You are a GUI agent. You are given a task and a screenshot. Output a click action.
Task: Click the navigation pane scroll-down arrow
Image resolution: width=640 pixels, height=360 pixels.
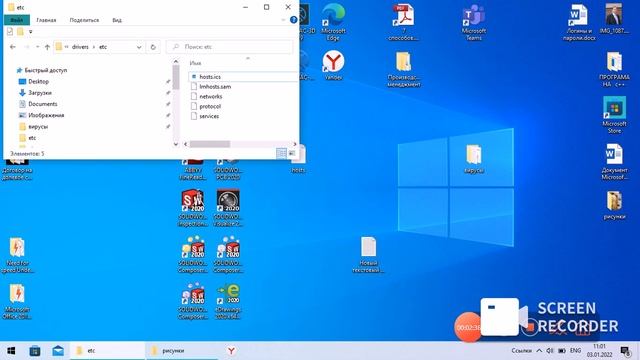click(x=176, y=144)
